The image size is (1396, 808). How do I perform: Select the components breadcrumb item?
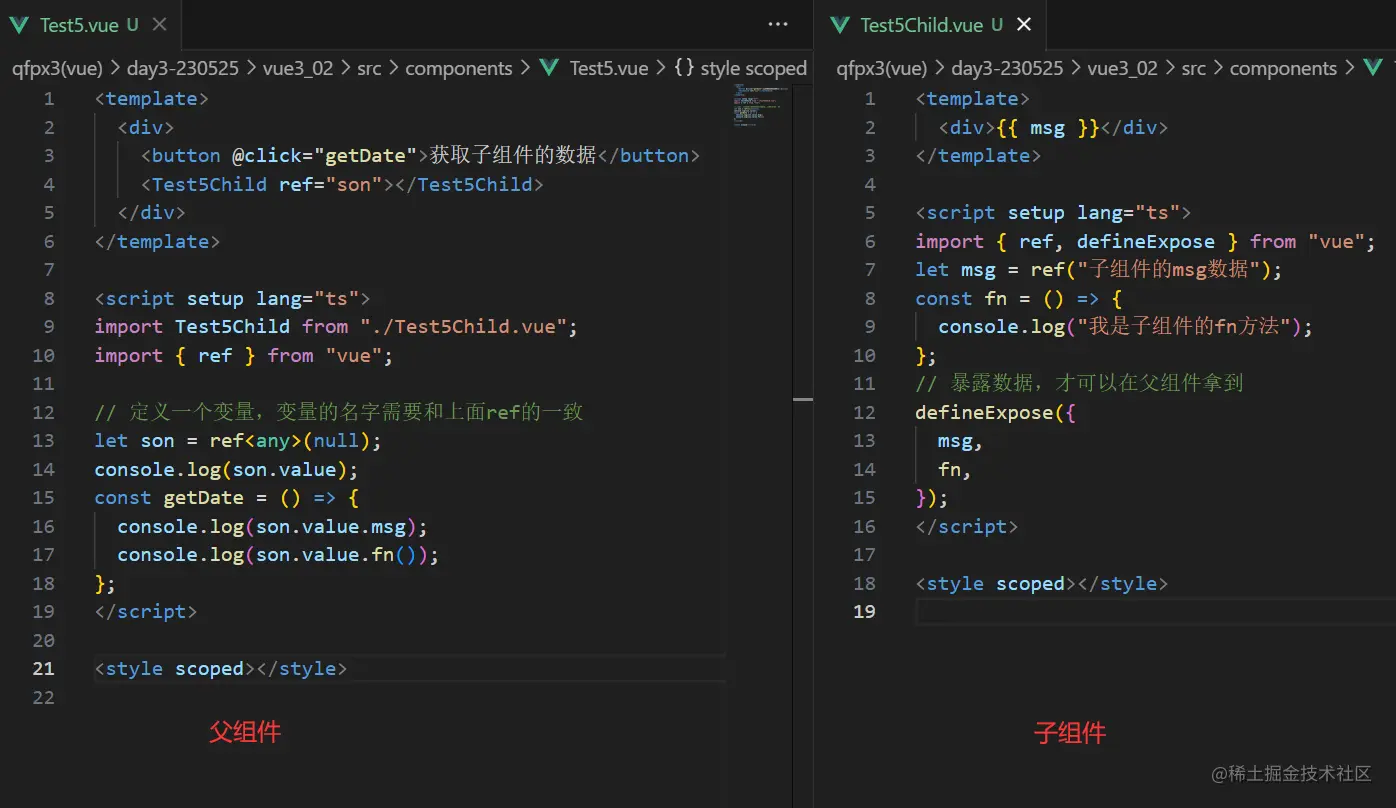(x=460, y=67)
